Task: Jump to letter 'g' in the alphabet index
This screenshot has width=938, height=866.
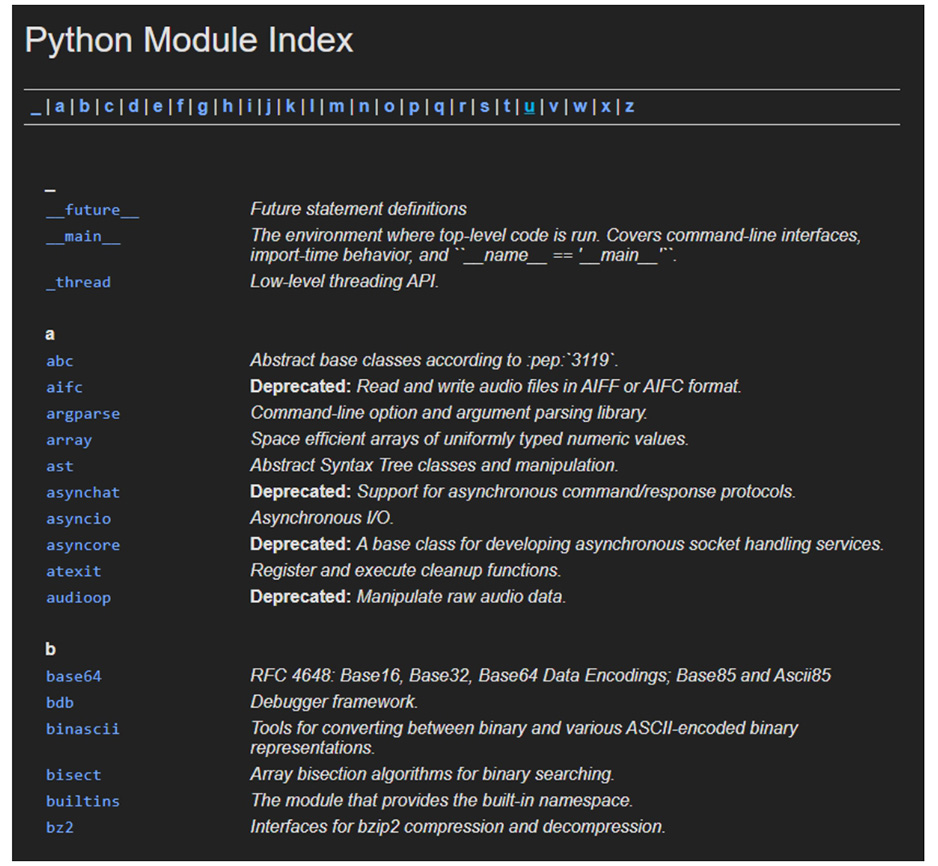Action: [x=203, y=106]
